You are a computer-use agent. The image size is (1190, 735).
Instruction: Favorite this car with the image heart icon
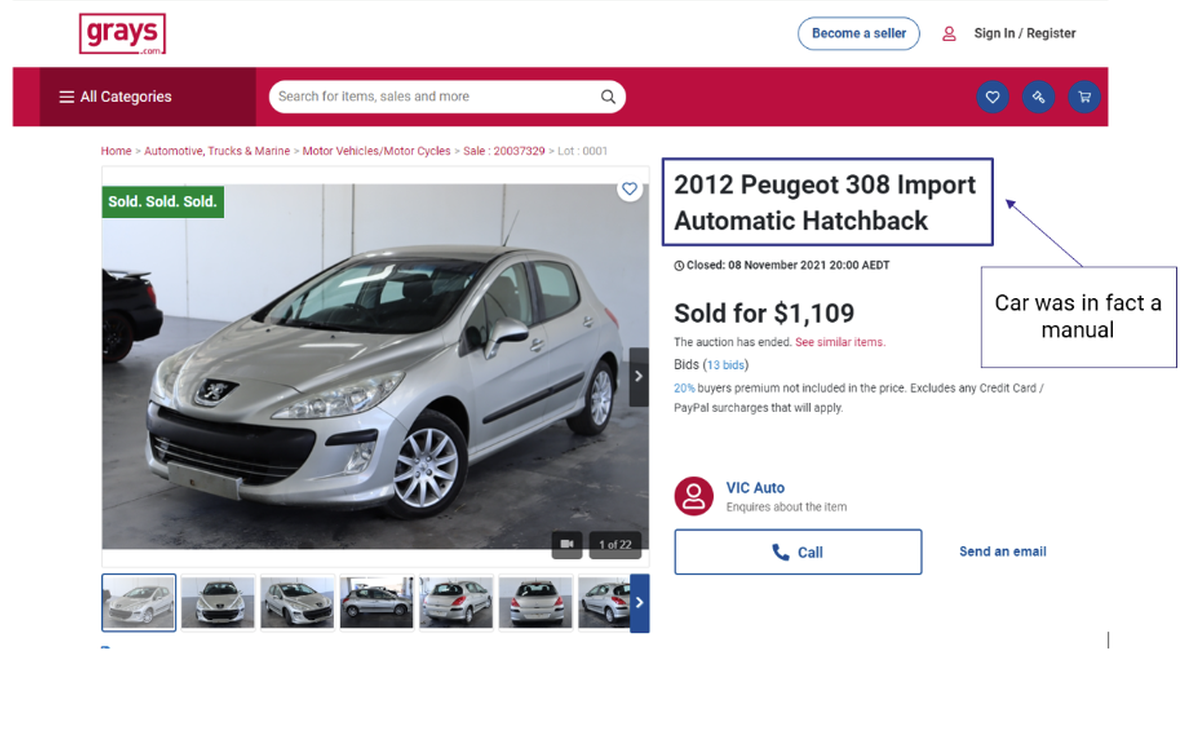[629, 189]
